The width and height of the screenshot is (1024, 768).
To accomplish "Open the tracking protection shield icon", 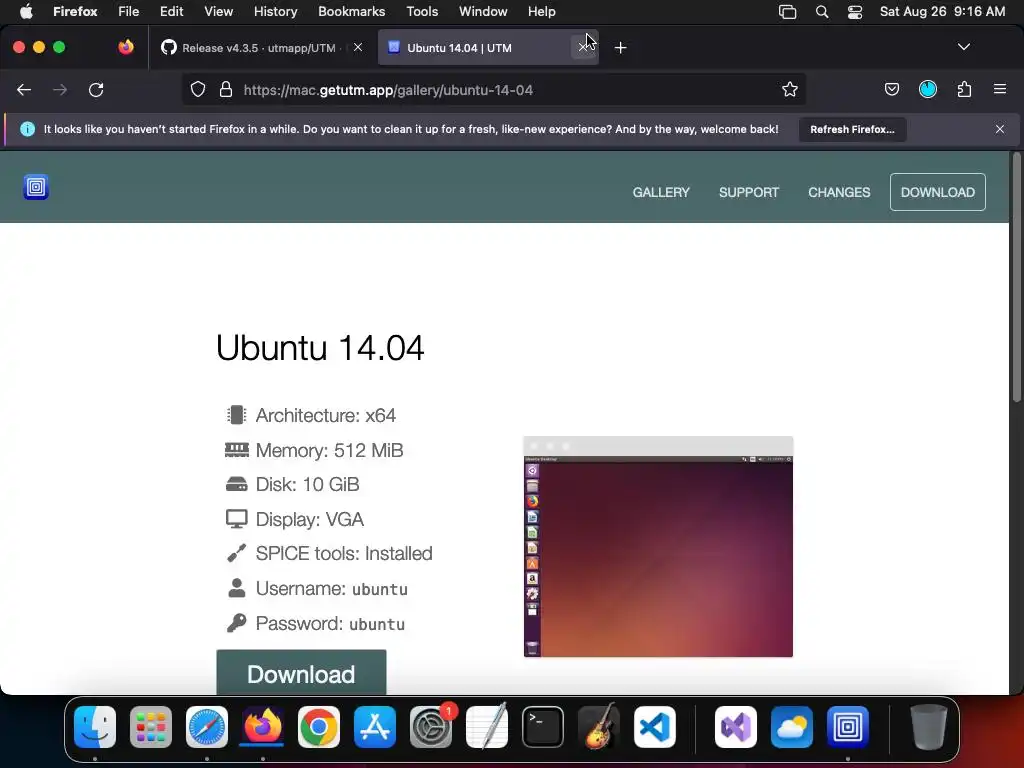I will [198, 89].
